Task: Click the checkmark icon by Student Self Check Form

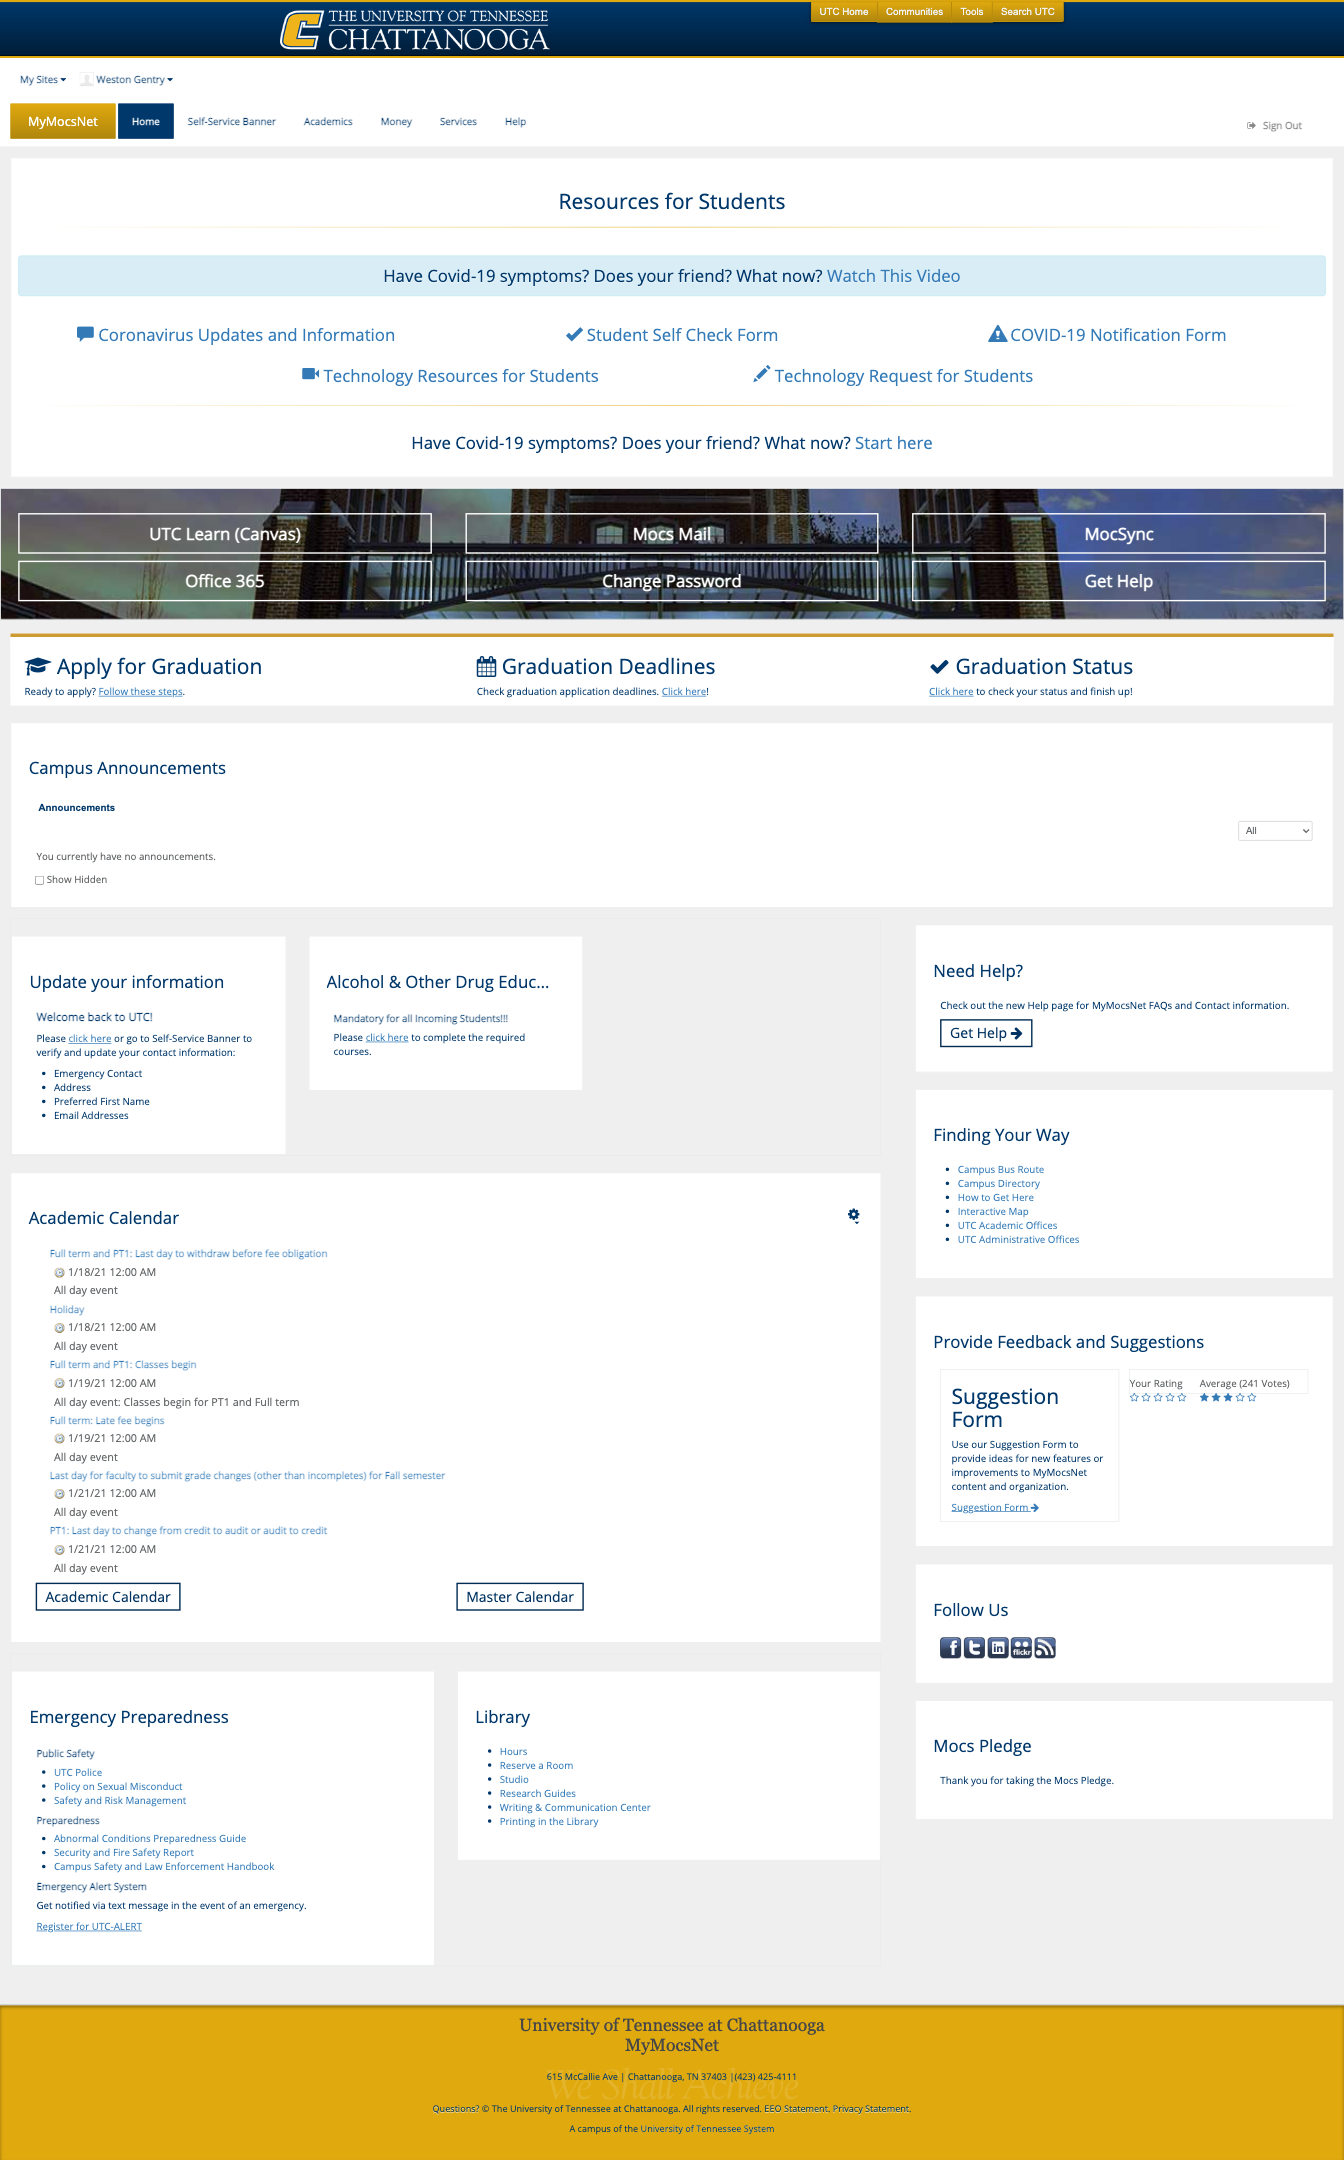Action: pos(574,334)
